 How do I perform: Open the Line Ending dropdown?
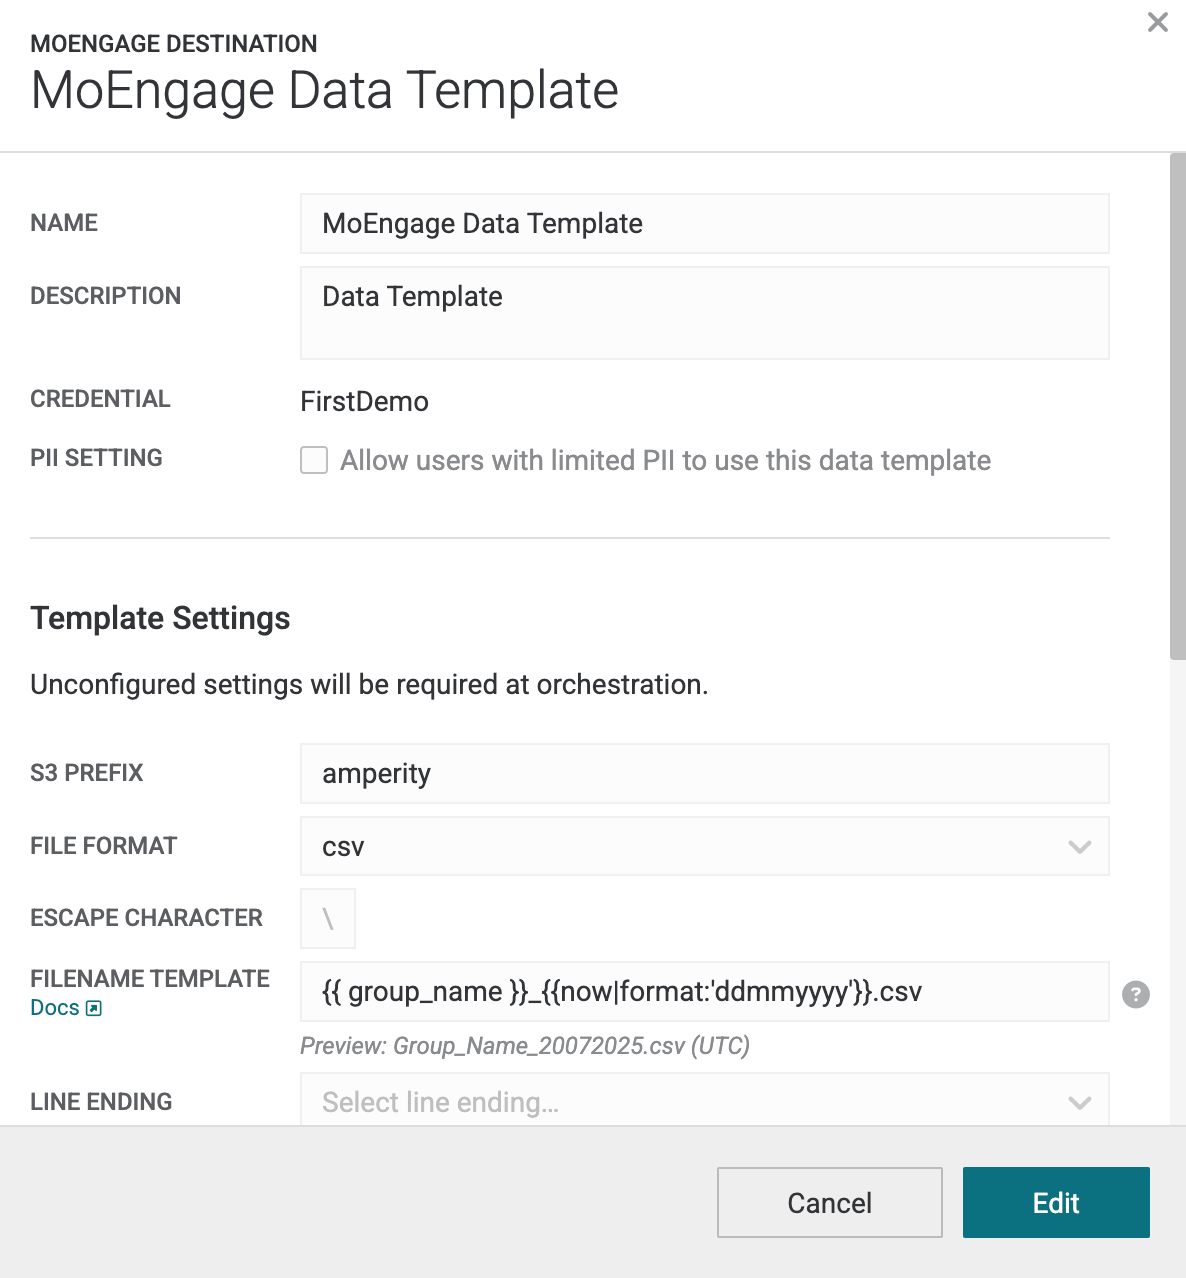coord(705,1100)
